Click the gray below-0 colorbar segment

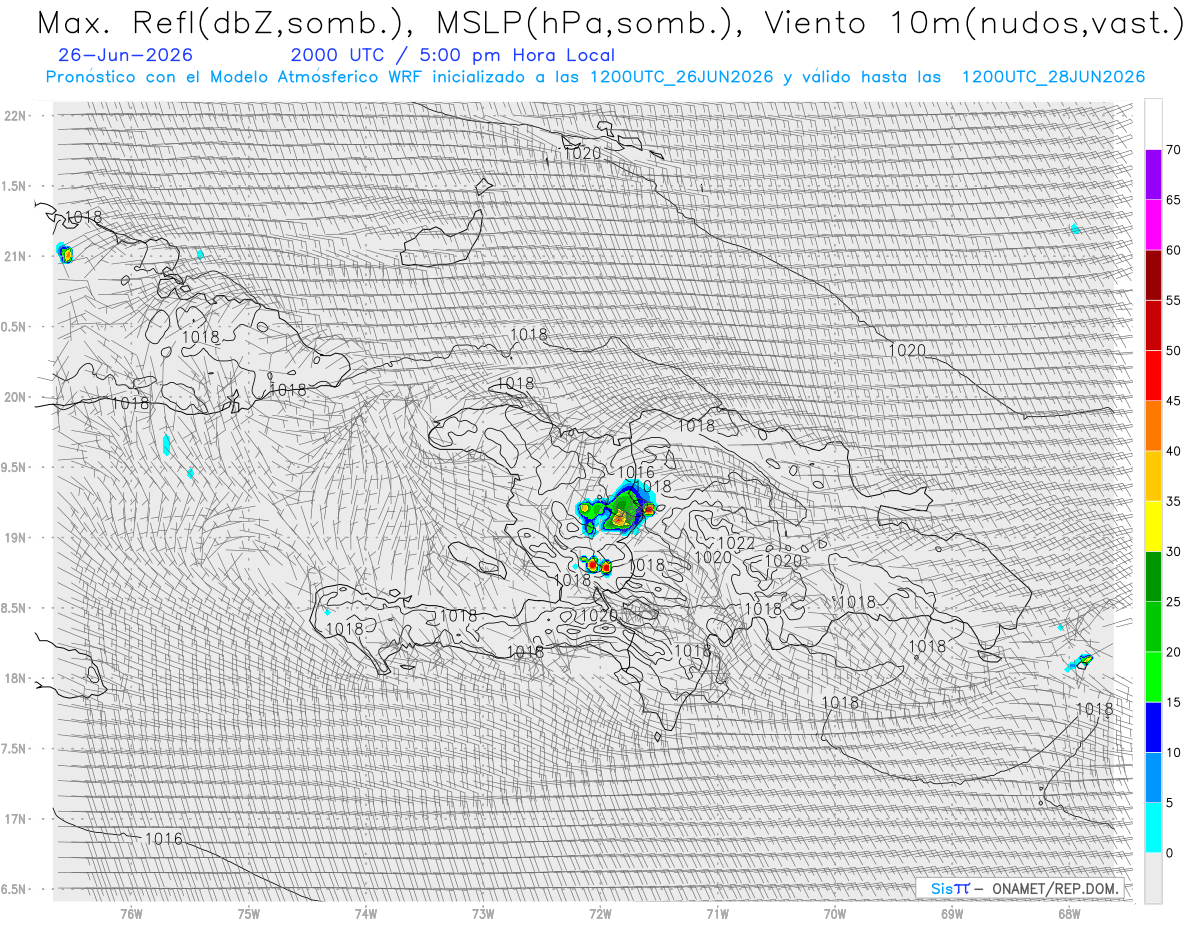click(1153, 878)
